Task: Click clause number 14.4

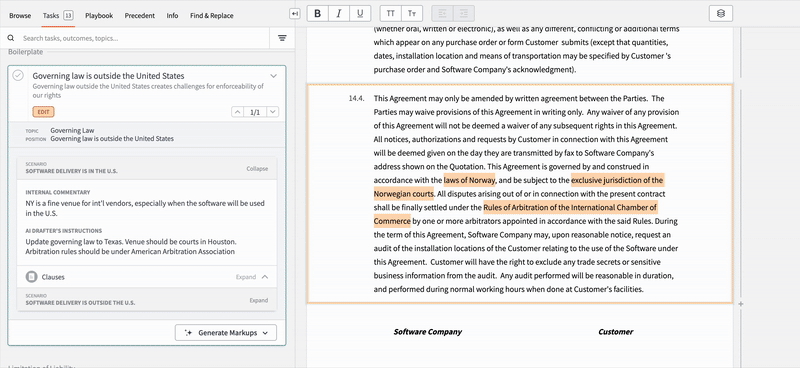Action: [x=357, y=99]
